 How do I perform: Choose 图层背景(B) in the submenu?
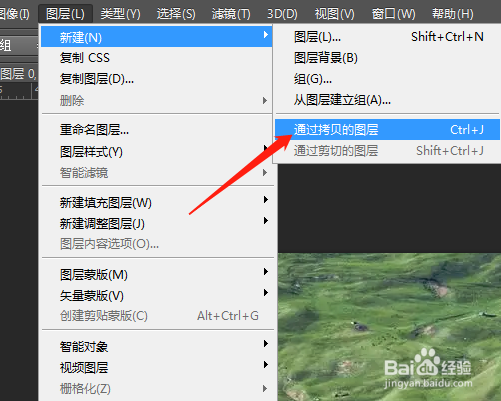tap(387, 58)
